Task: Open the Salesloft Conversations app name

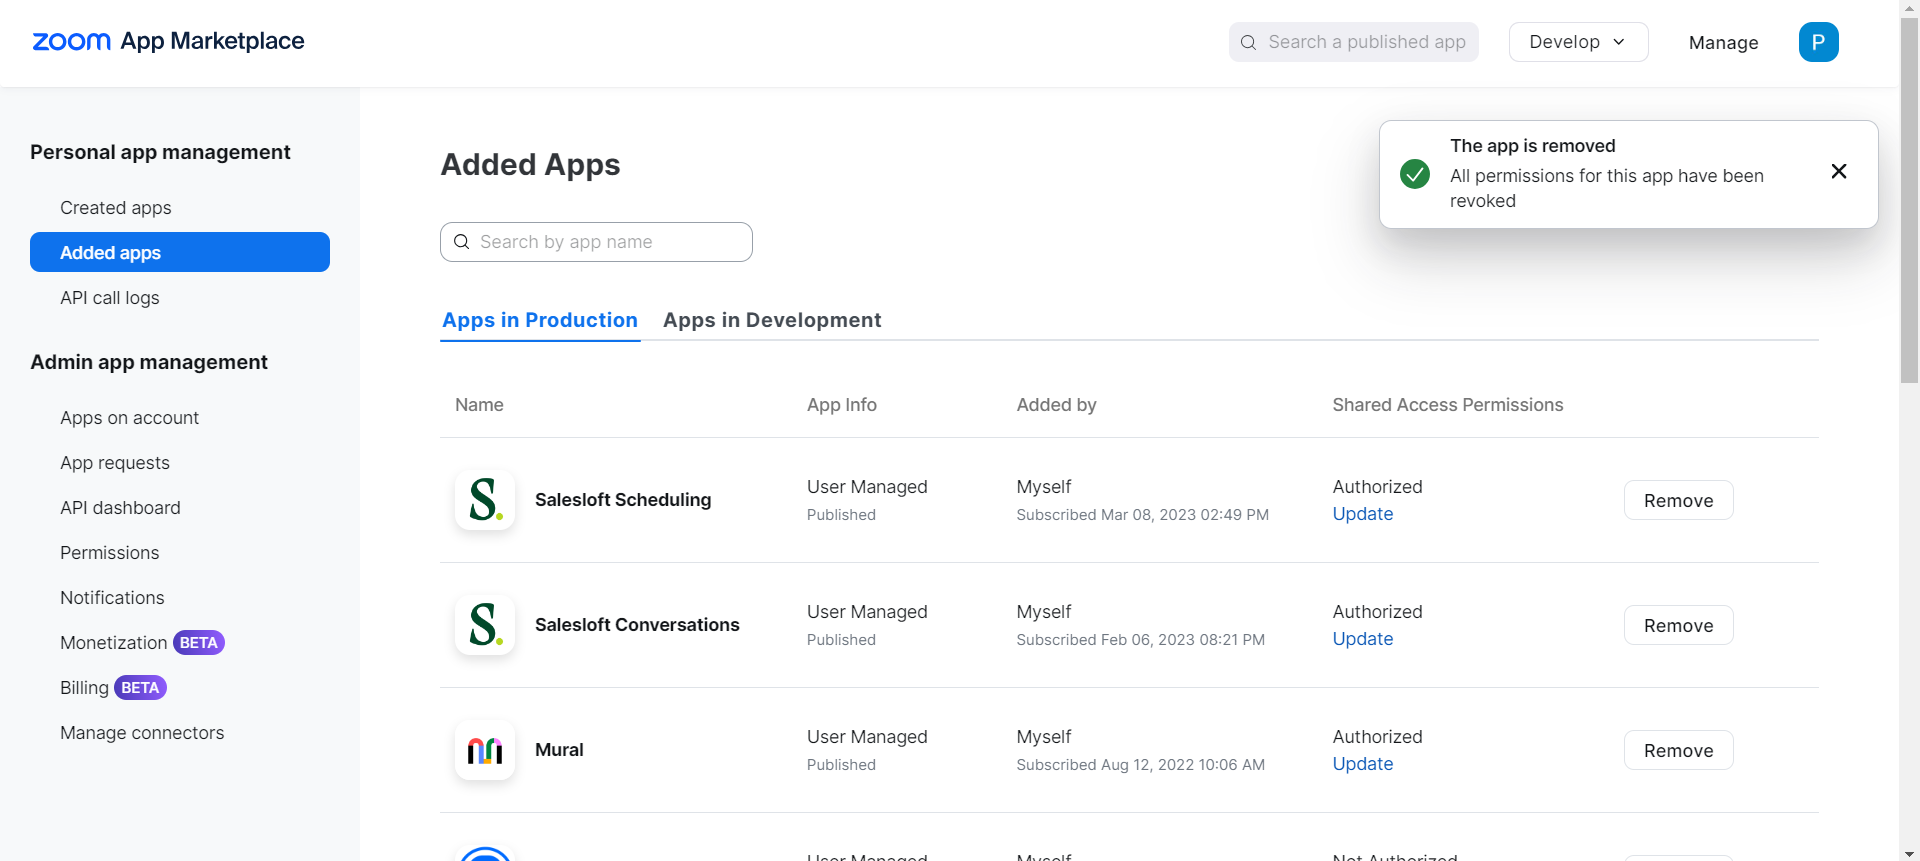Action: pyautogui.click(x=637, y=625)
